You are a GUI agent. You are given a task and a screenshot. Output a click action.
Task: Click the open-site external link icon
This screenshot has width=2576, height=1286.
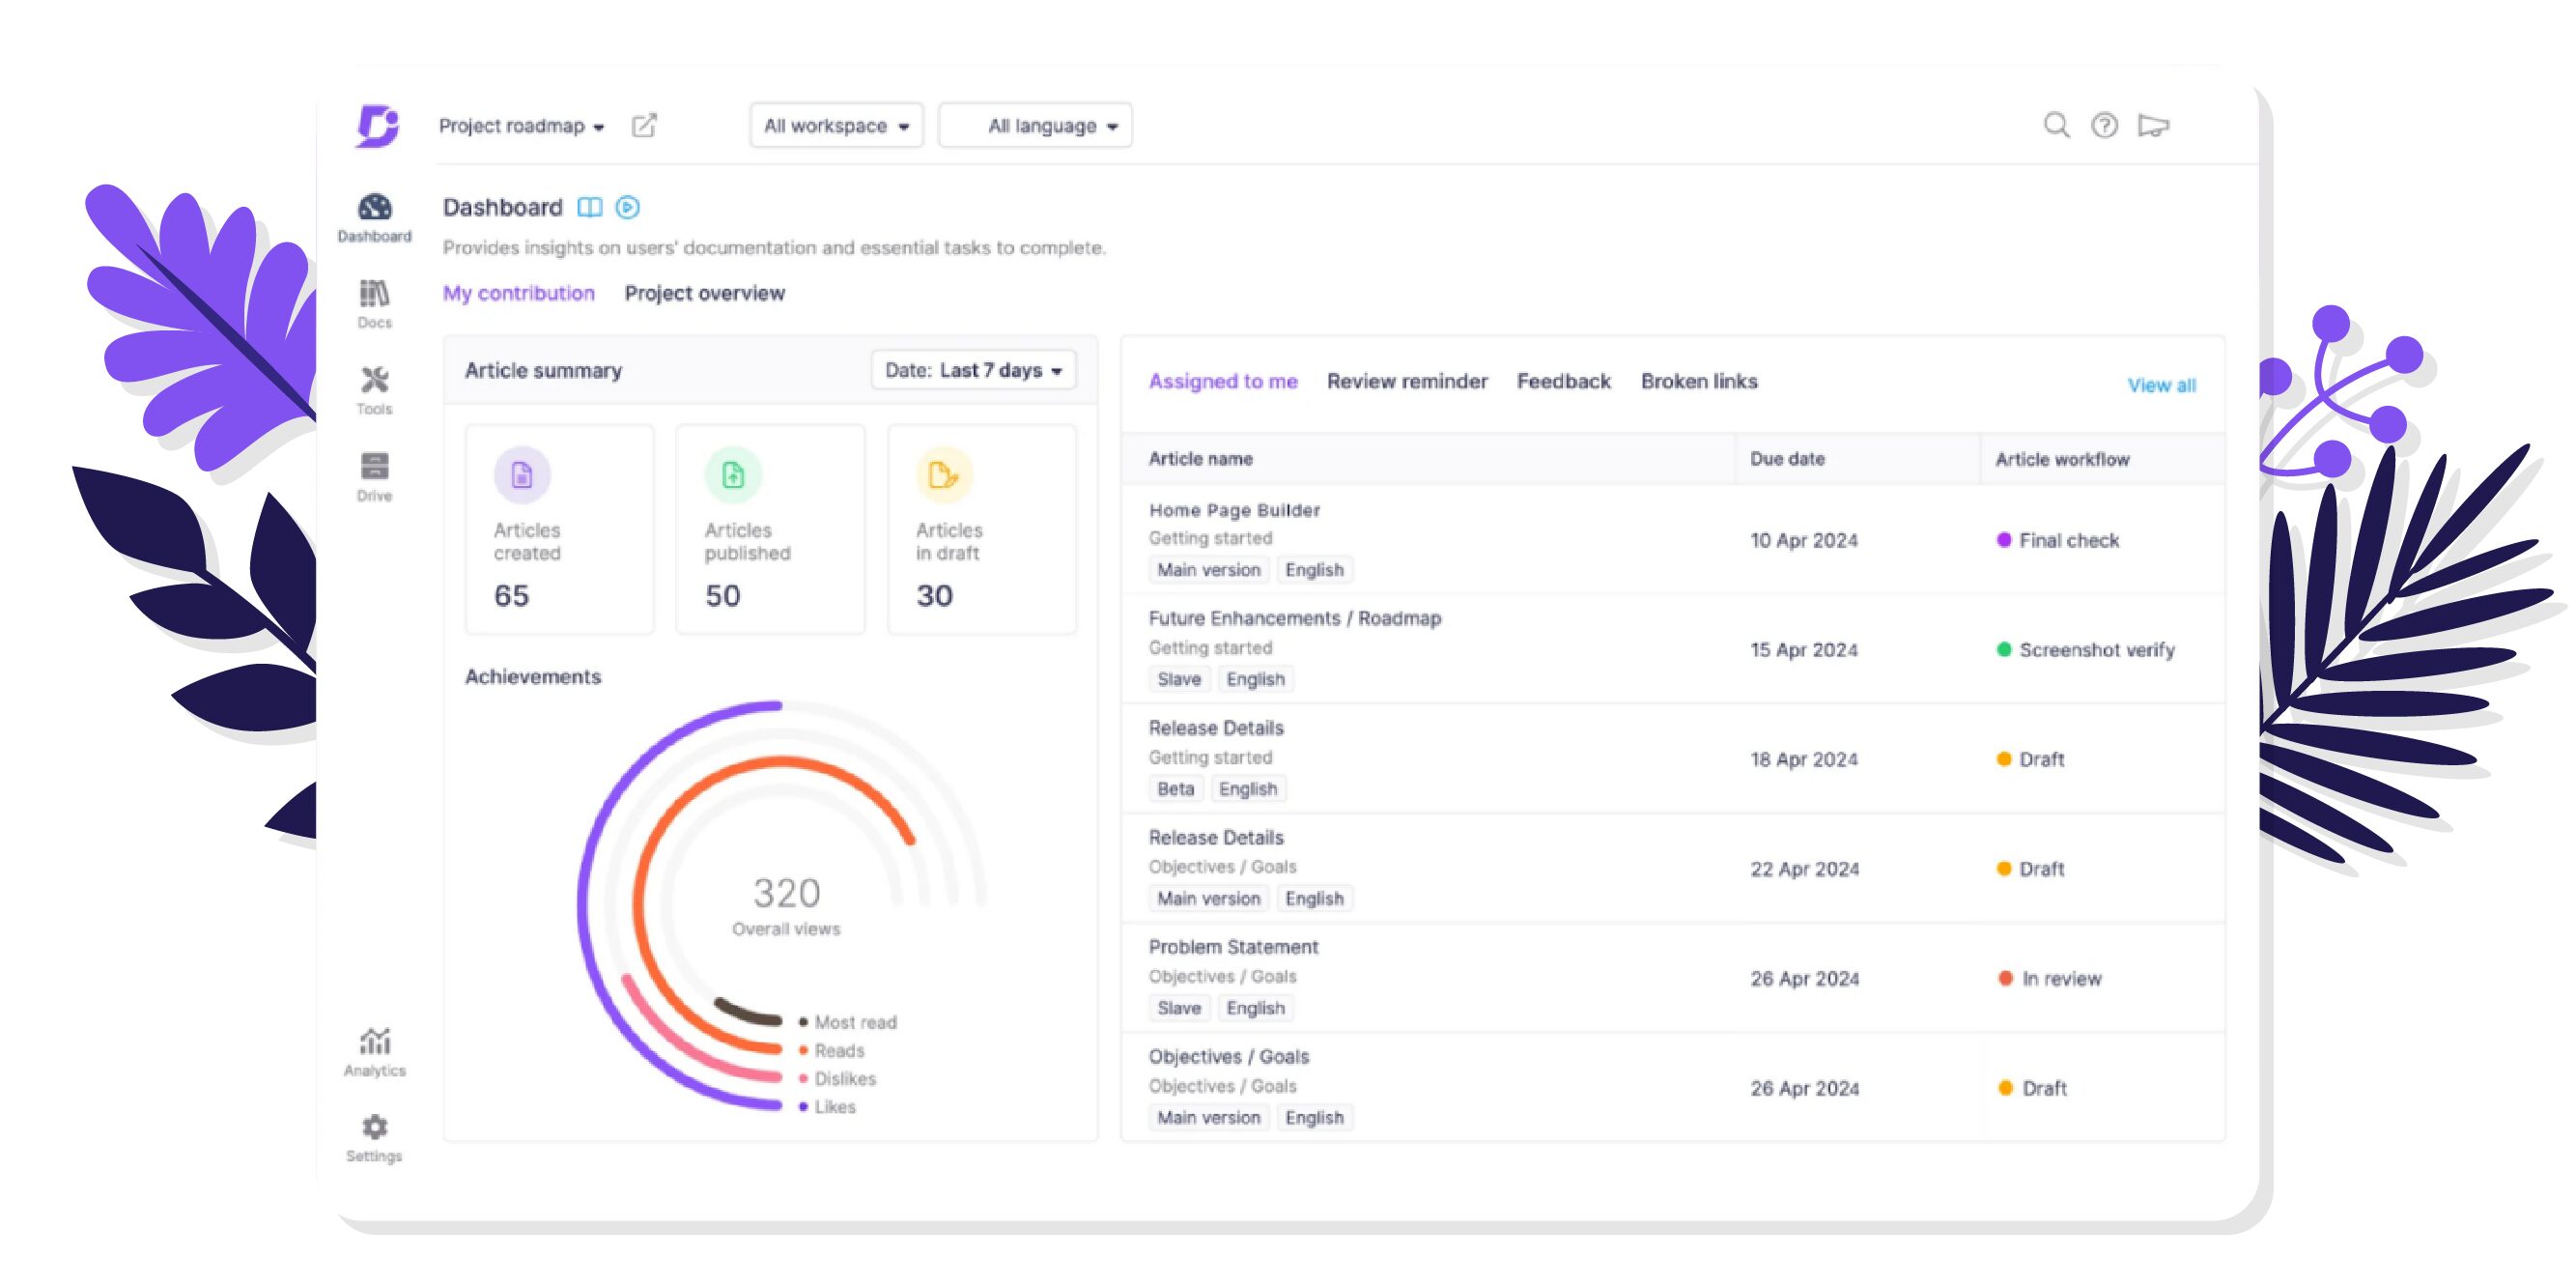point(644,126)
